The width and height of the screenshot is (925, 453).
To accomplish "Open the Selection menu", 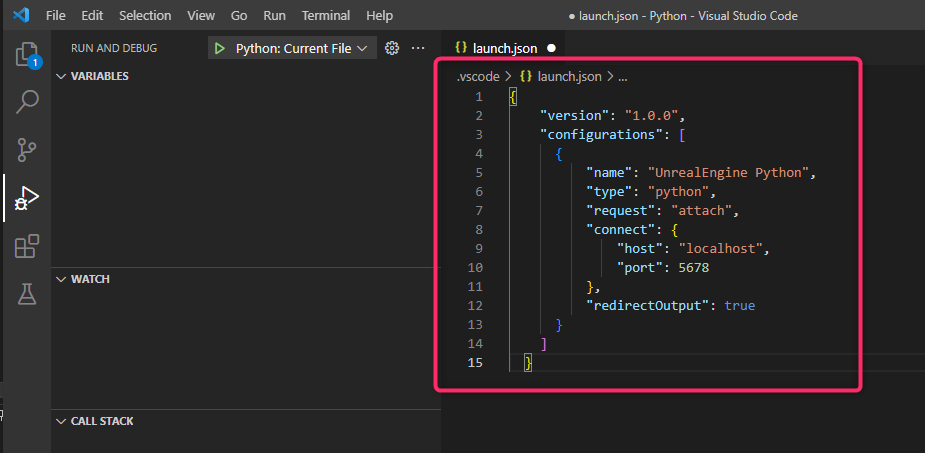I will [145, 16].
